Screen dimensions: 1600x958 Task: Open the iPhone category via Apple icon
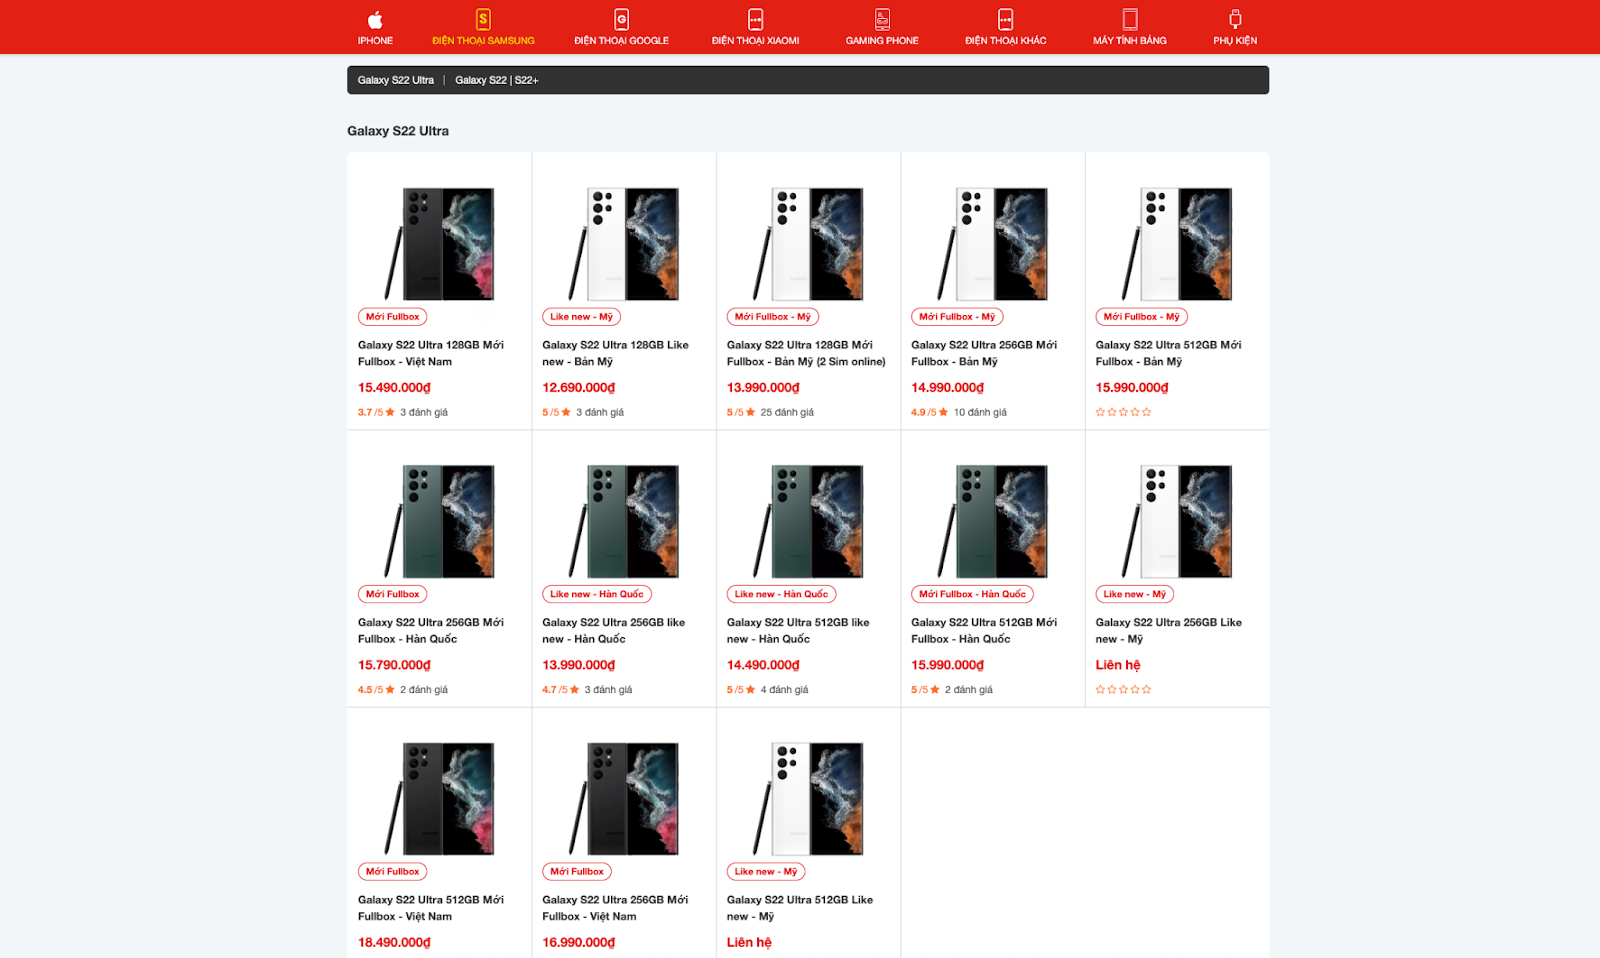[x=375, y=19]
